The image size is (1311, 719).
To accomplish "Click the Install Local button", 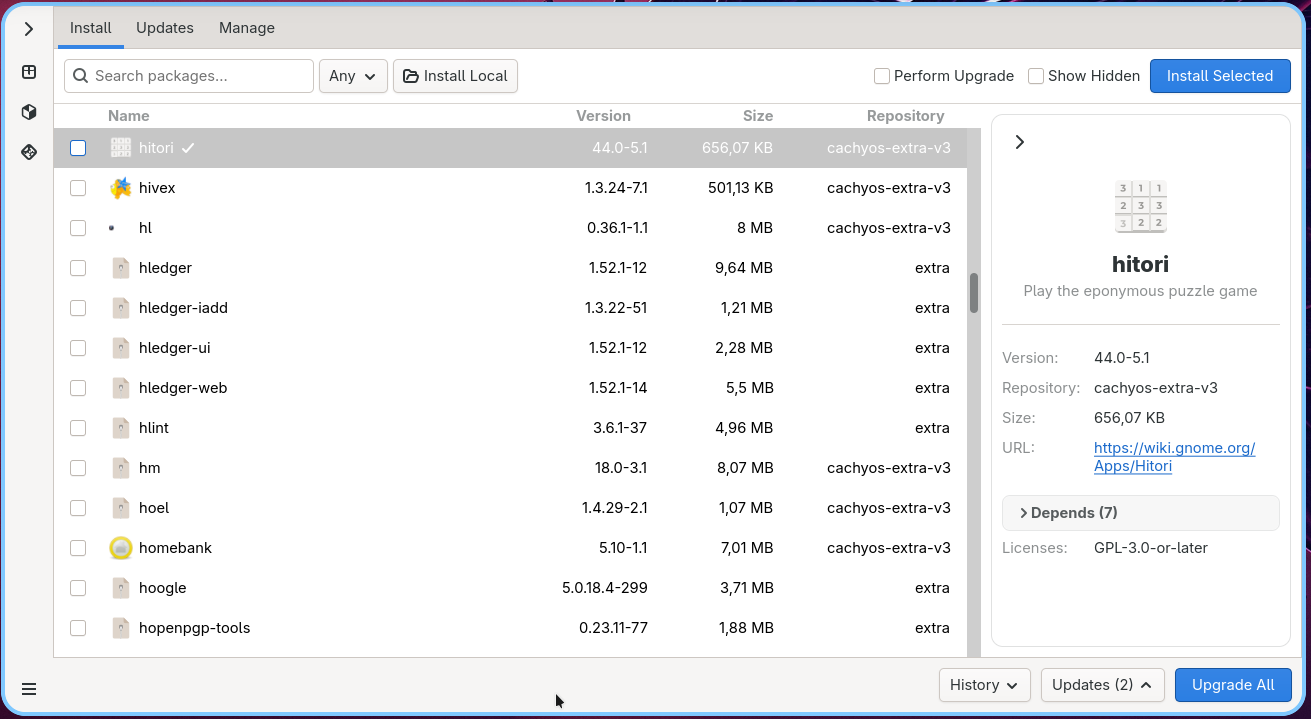I will 455,76.
